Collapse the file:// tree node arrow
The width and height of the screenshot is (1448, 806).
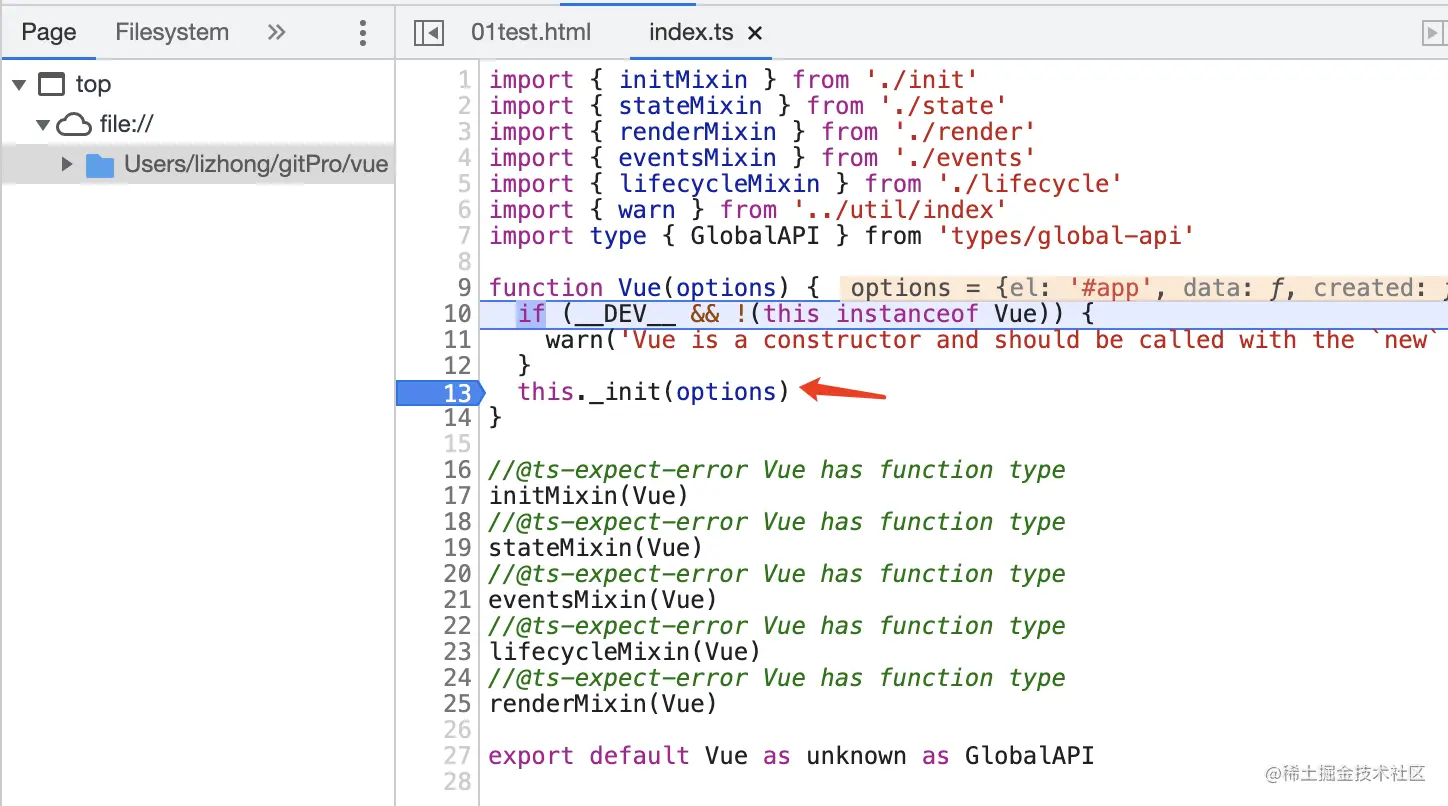[43, 126]
